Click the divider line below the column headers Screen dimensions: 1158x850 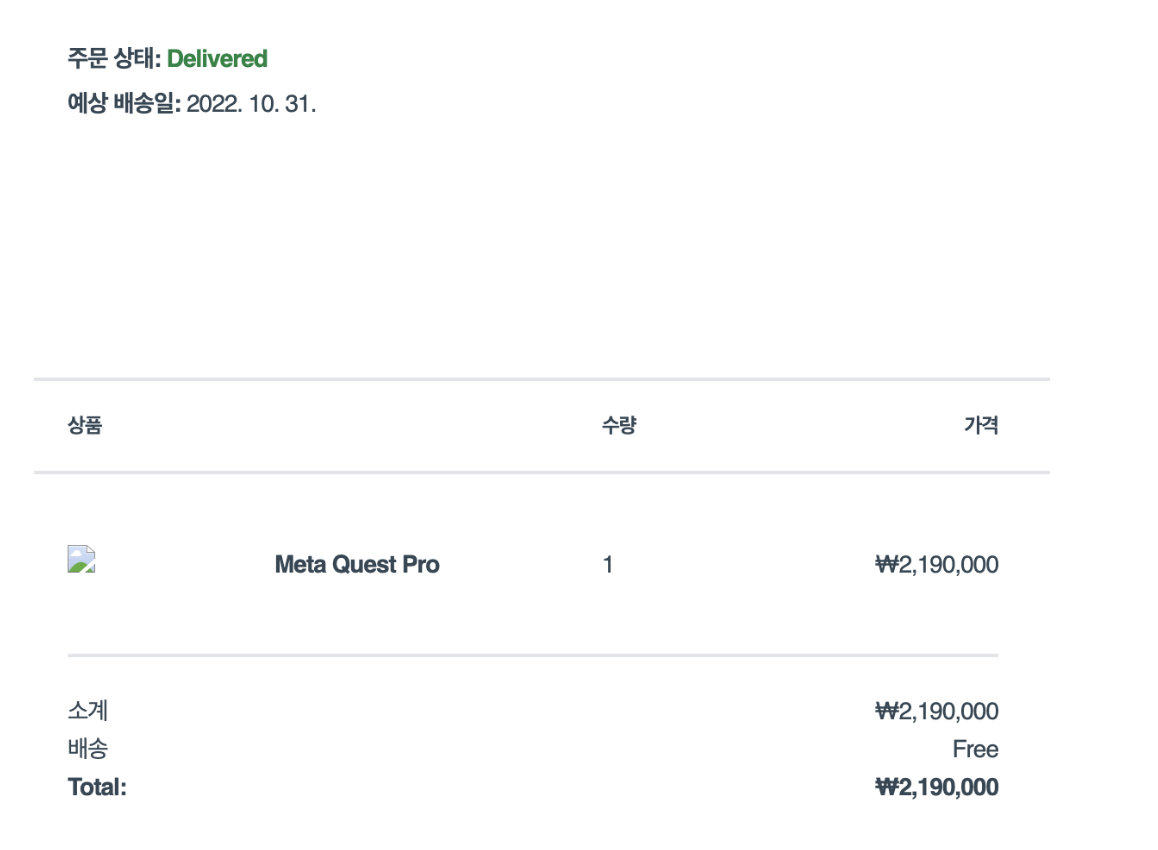[541, 472]
